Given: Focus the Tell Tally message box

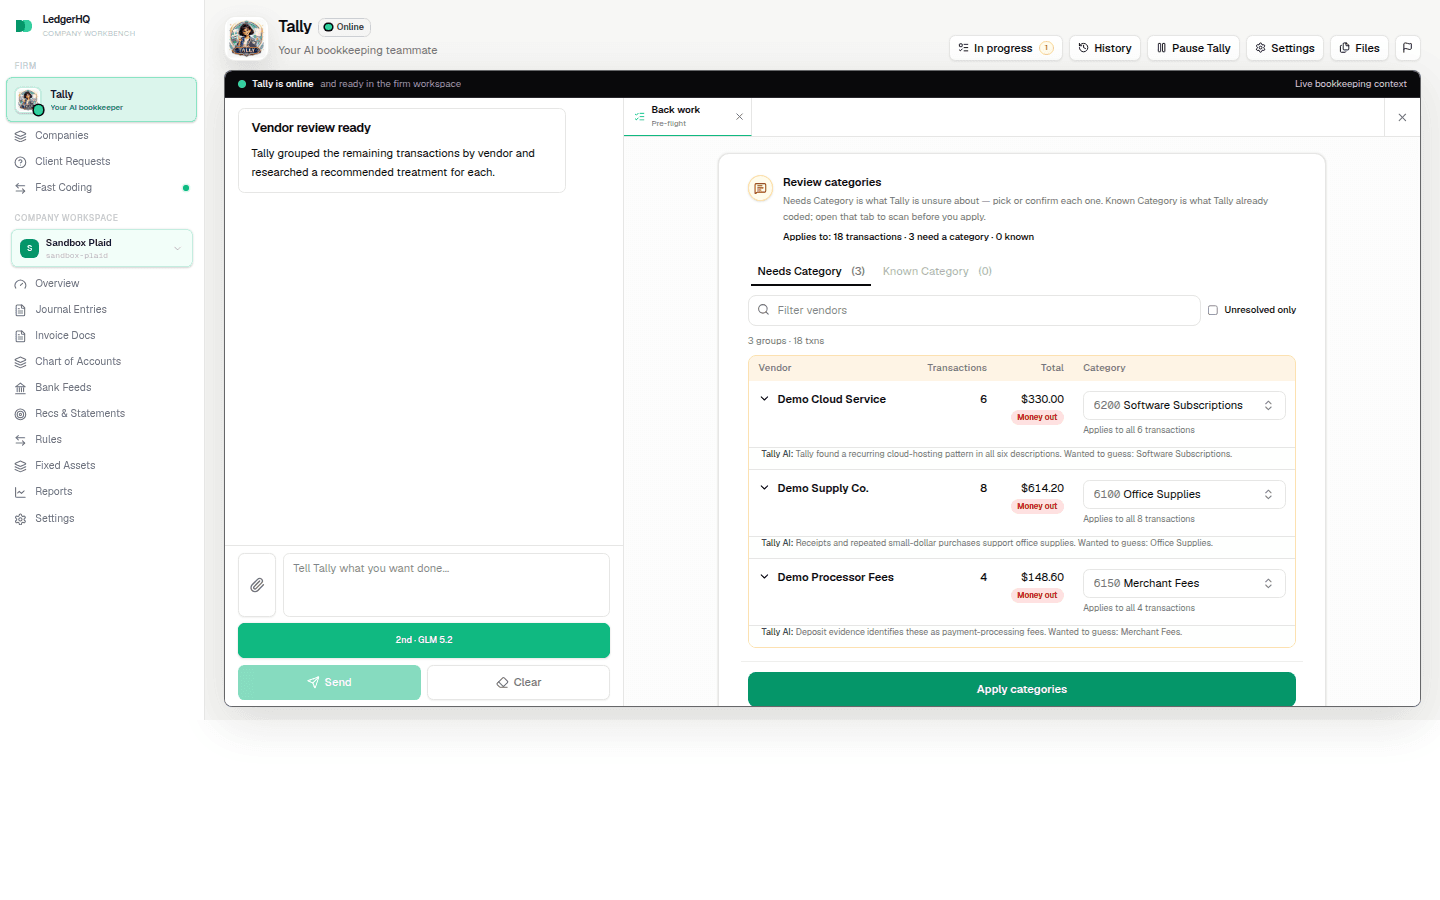Looking at the screenshot, I should point(446,585).
